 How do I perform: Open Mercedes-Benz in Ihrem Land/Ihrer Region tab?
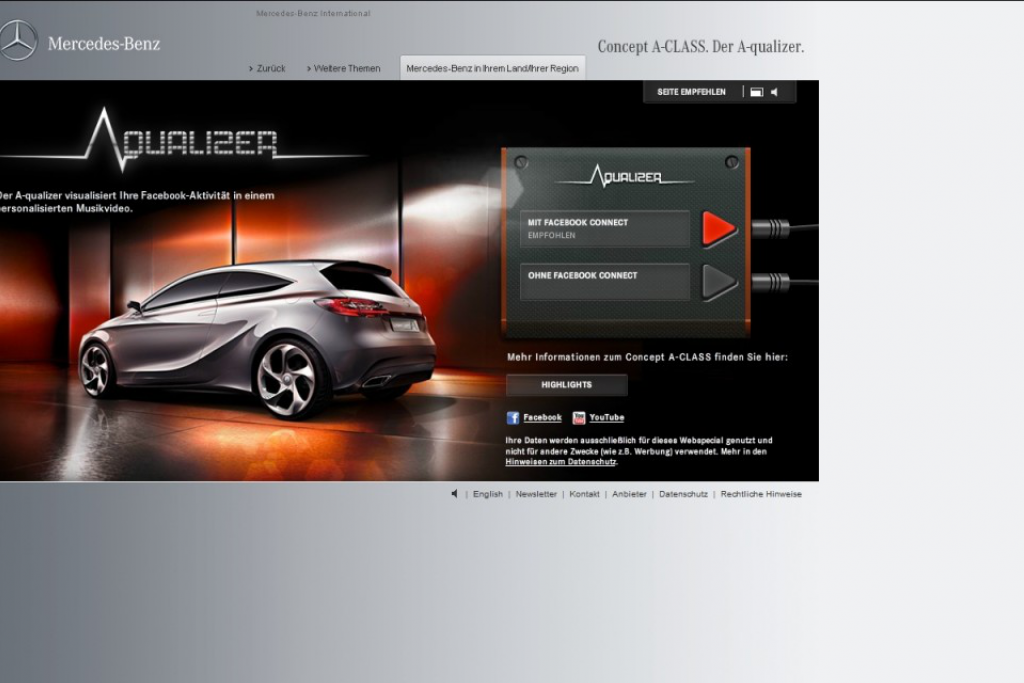[492, 68]
